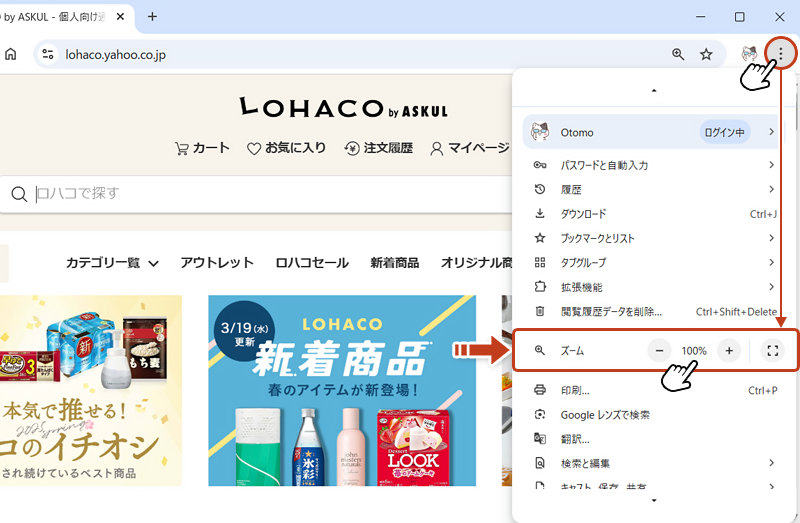
Task: Click the star icon beside ブックマークとリスト
Action: [540, 238]
